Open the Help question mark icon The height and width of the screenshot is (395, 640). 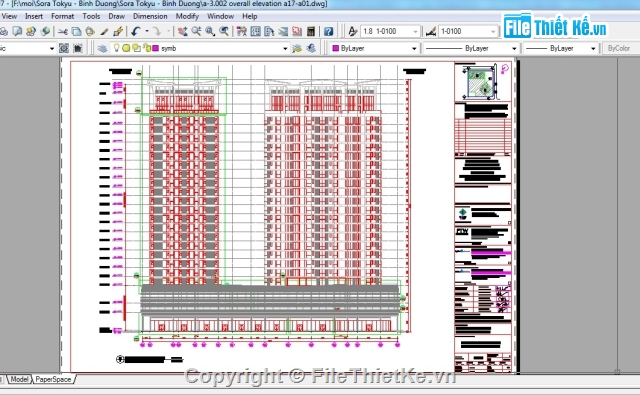(329, 31)
